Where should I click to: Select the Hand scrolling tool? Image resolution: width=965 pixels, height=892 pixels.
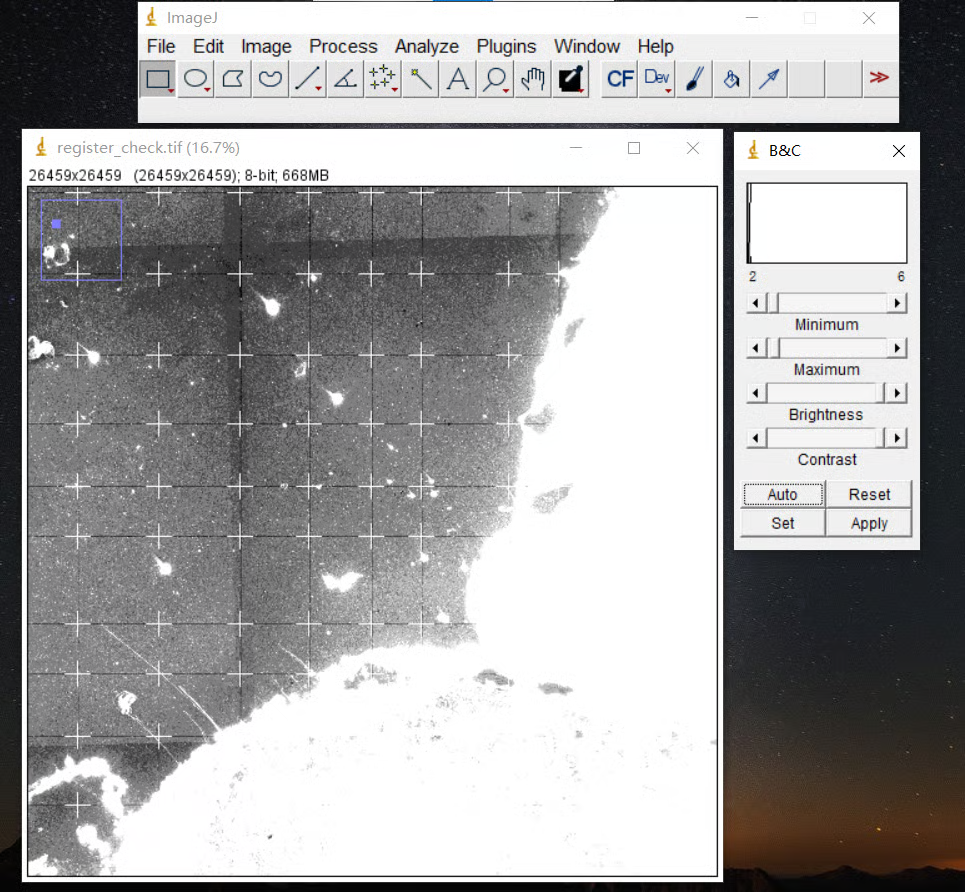[533, 79]
